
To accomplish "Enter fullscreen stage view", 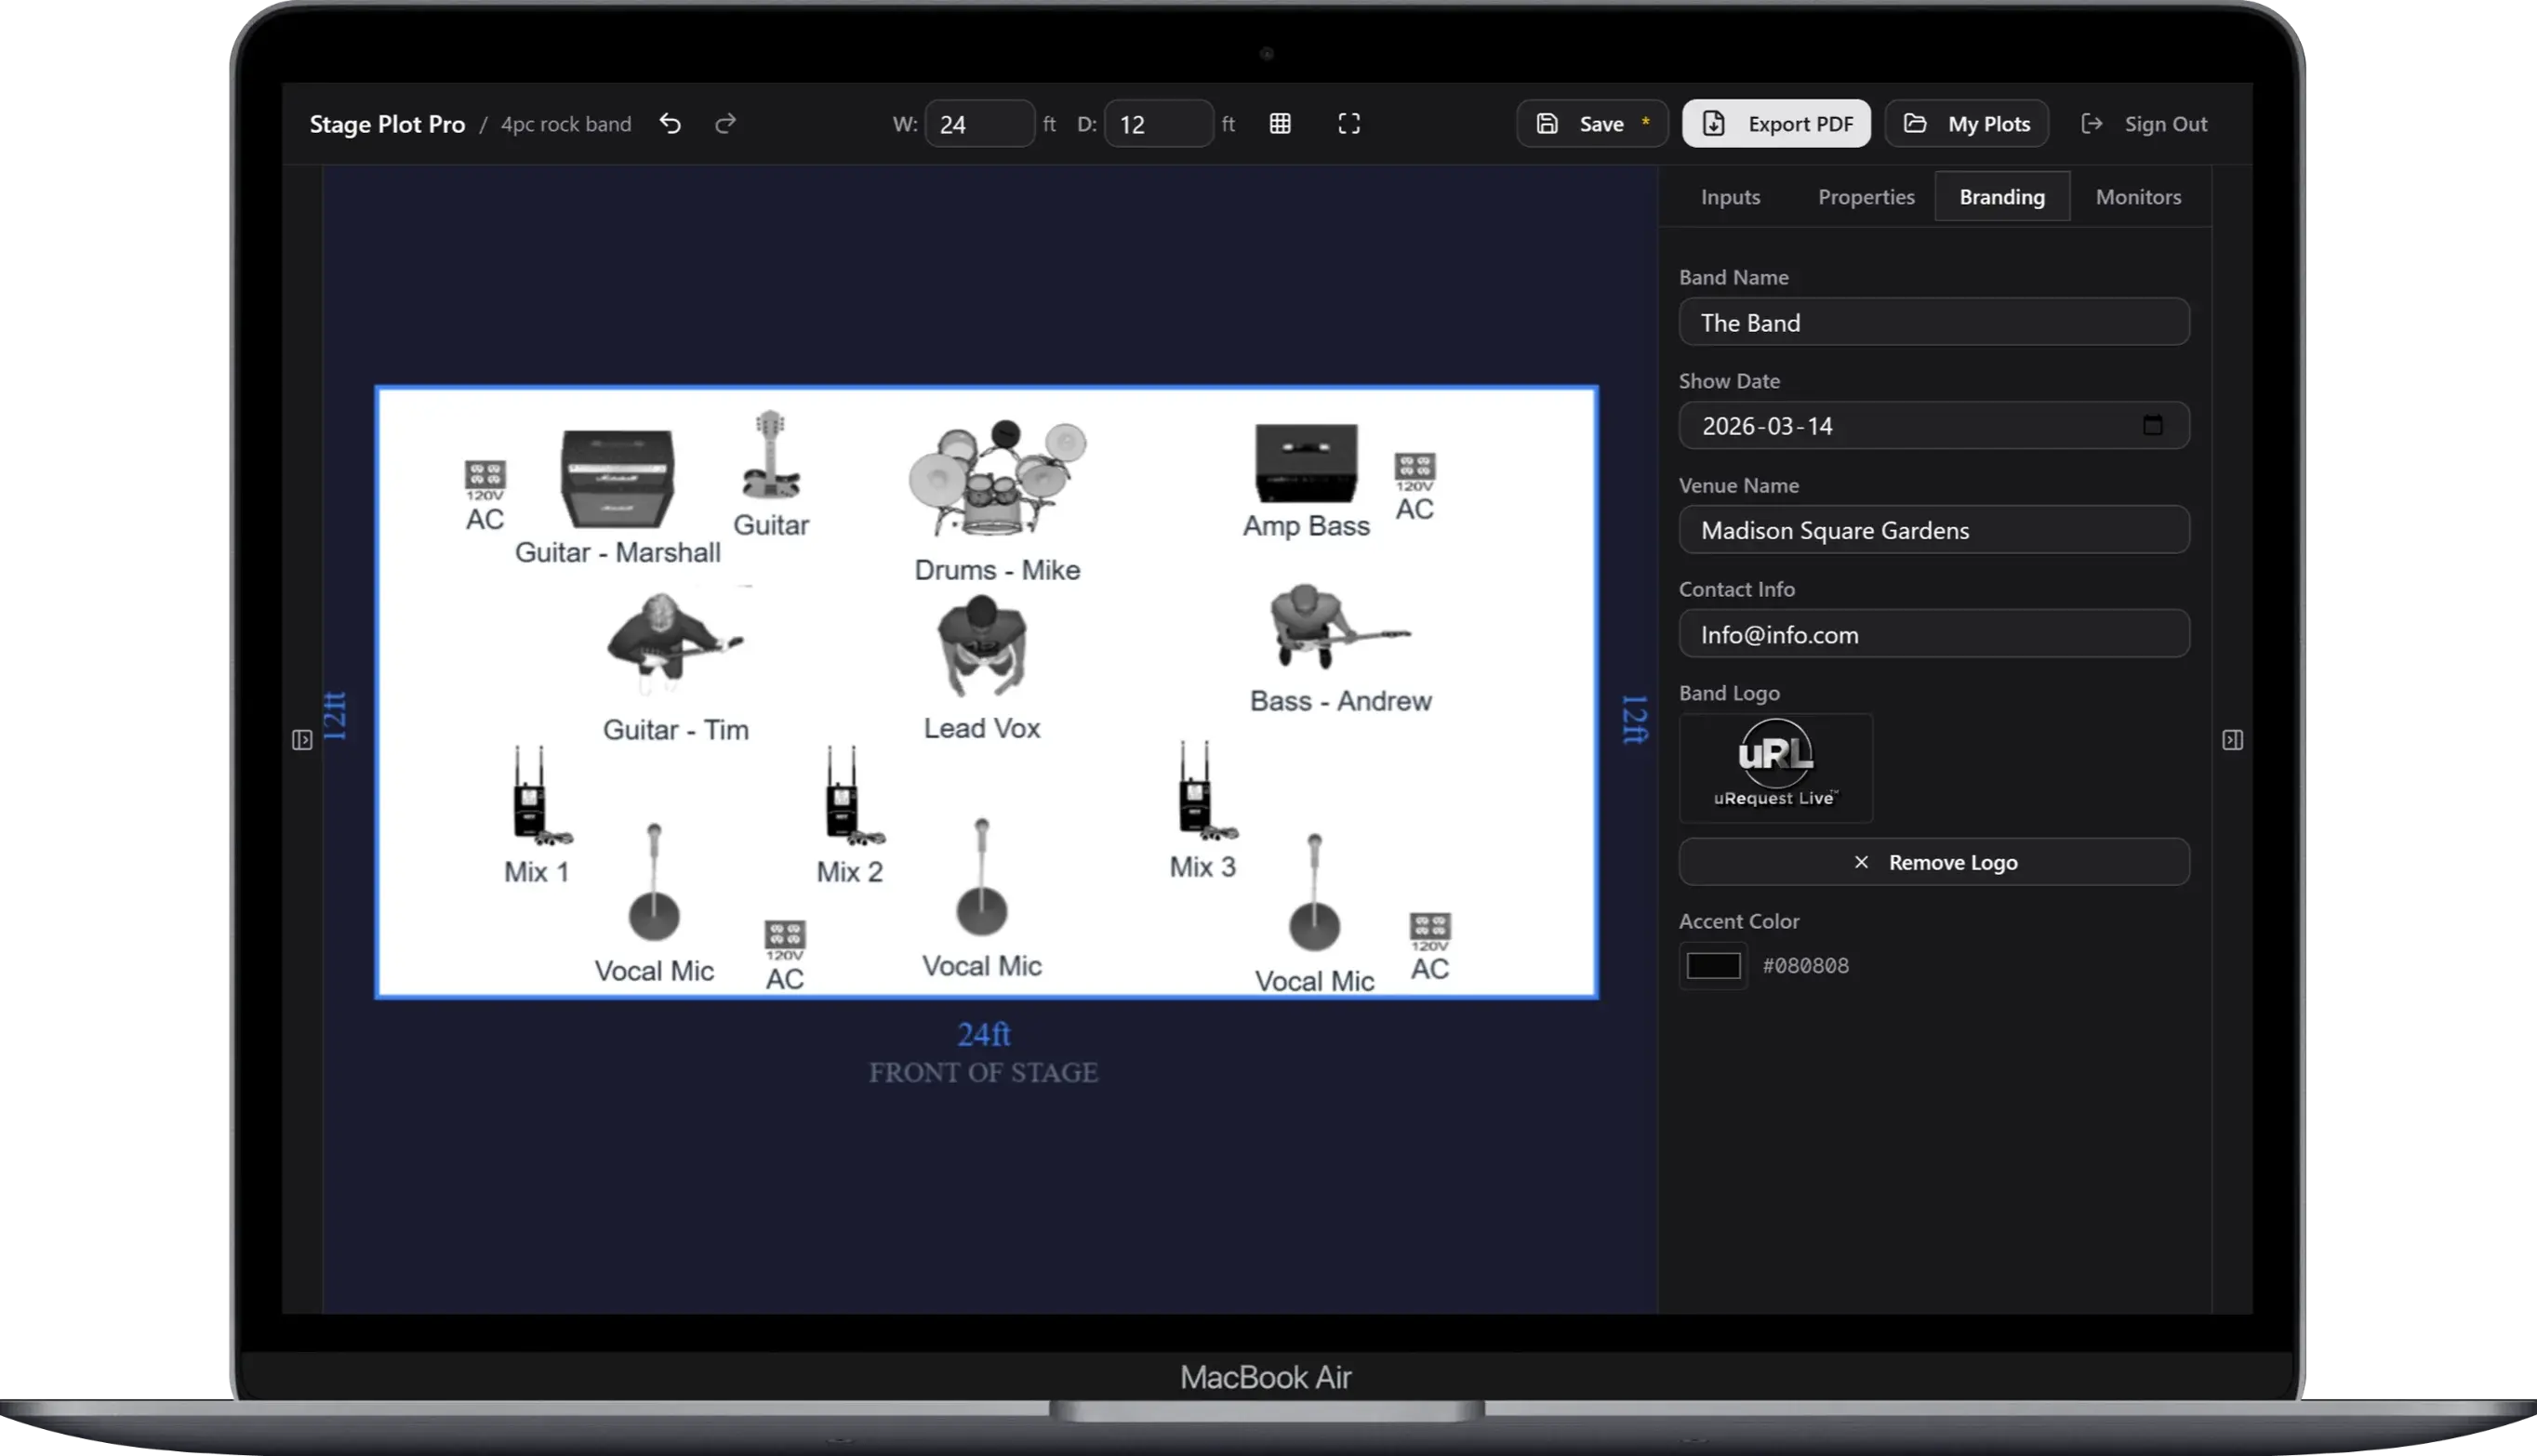I will tap(1348, 123).
